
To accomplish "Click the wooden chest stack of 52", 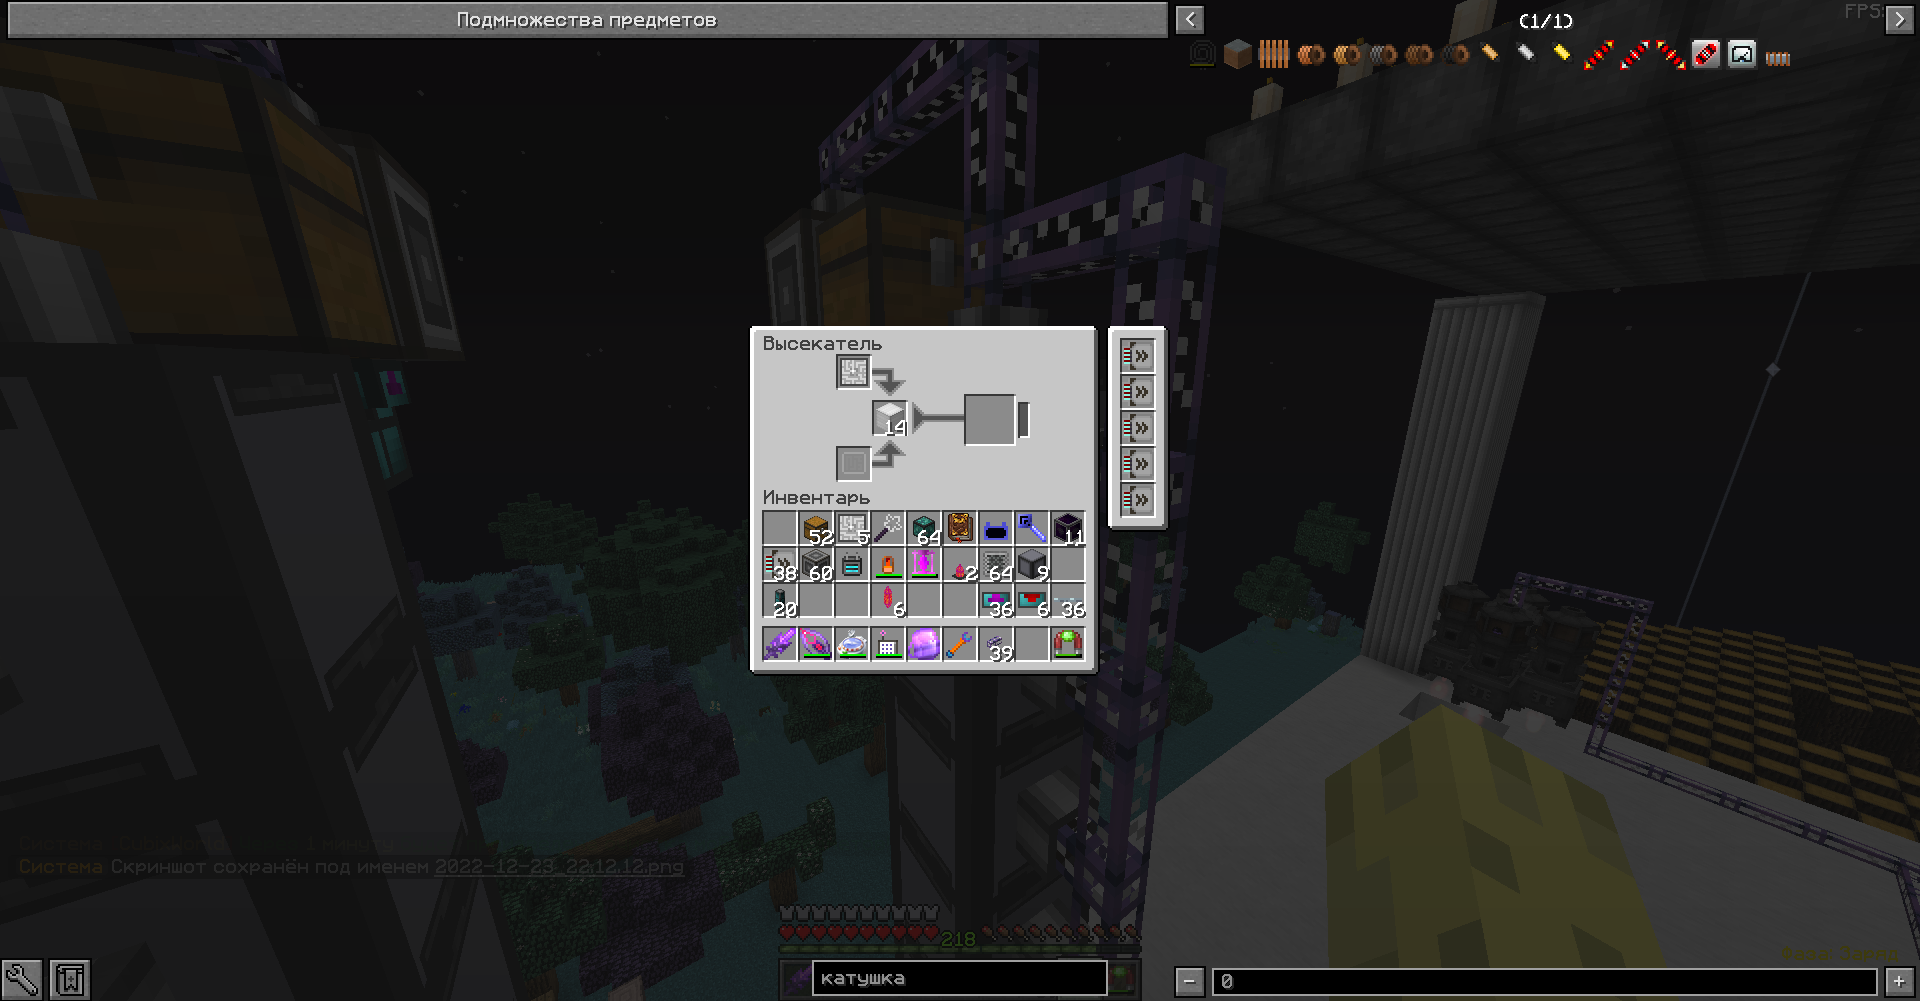I will 816,528.
